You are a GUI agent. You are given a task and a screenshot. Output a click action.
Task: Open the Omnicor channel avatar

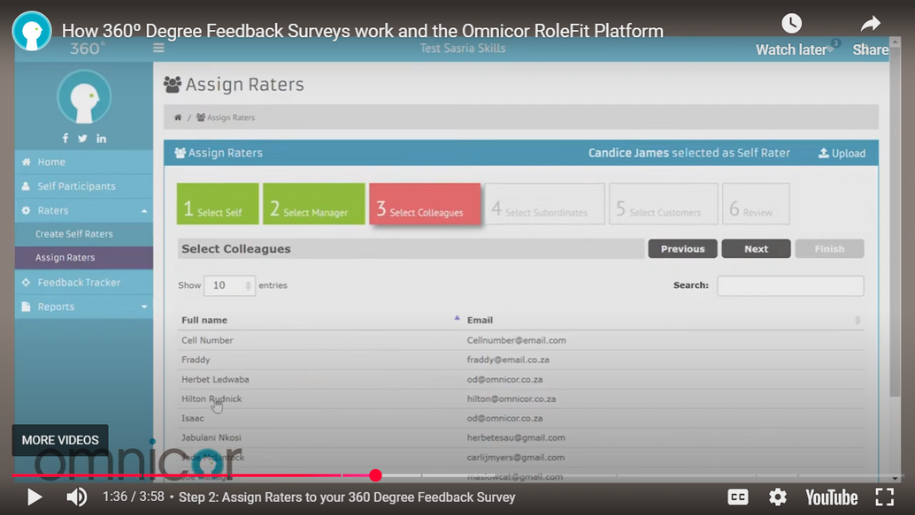(32, 31)
